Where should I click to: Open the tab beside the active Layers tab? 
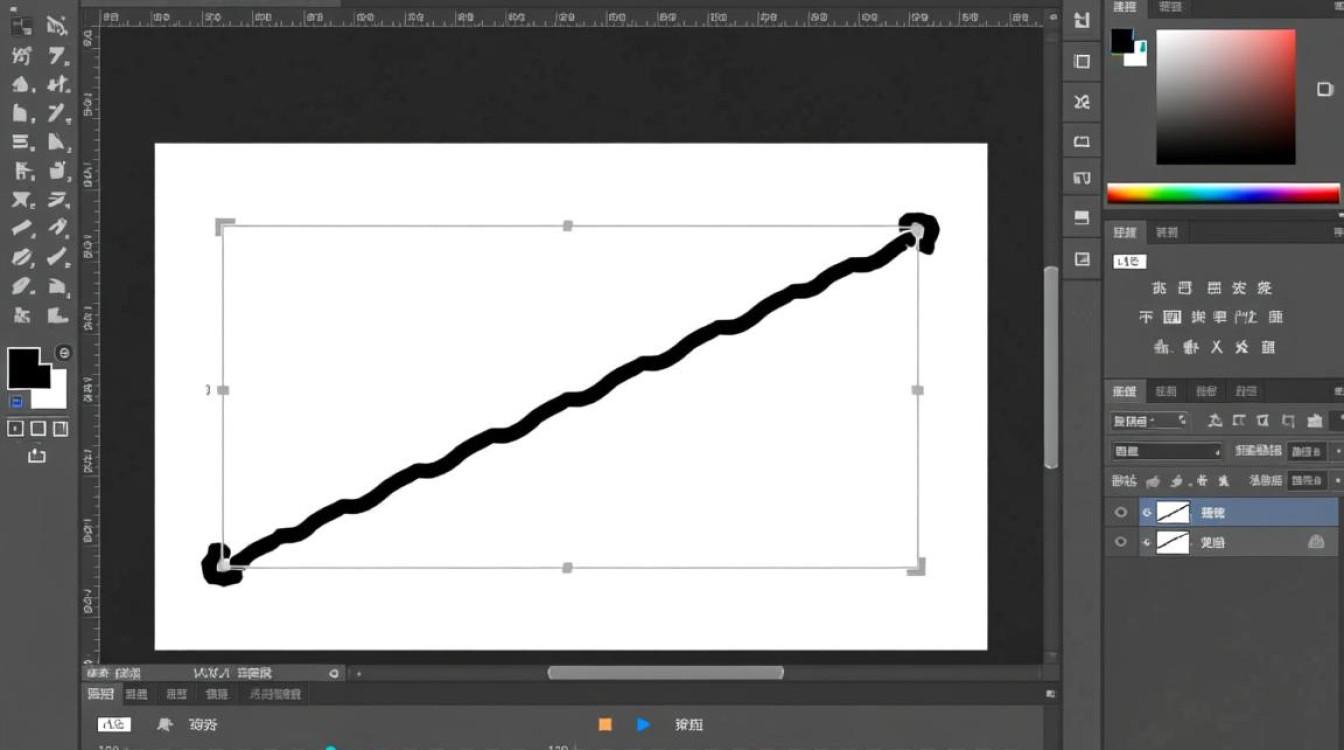(1166, 391)
